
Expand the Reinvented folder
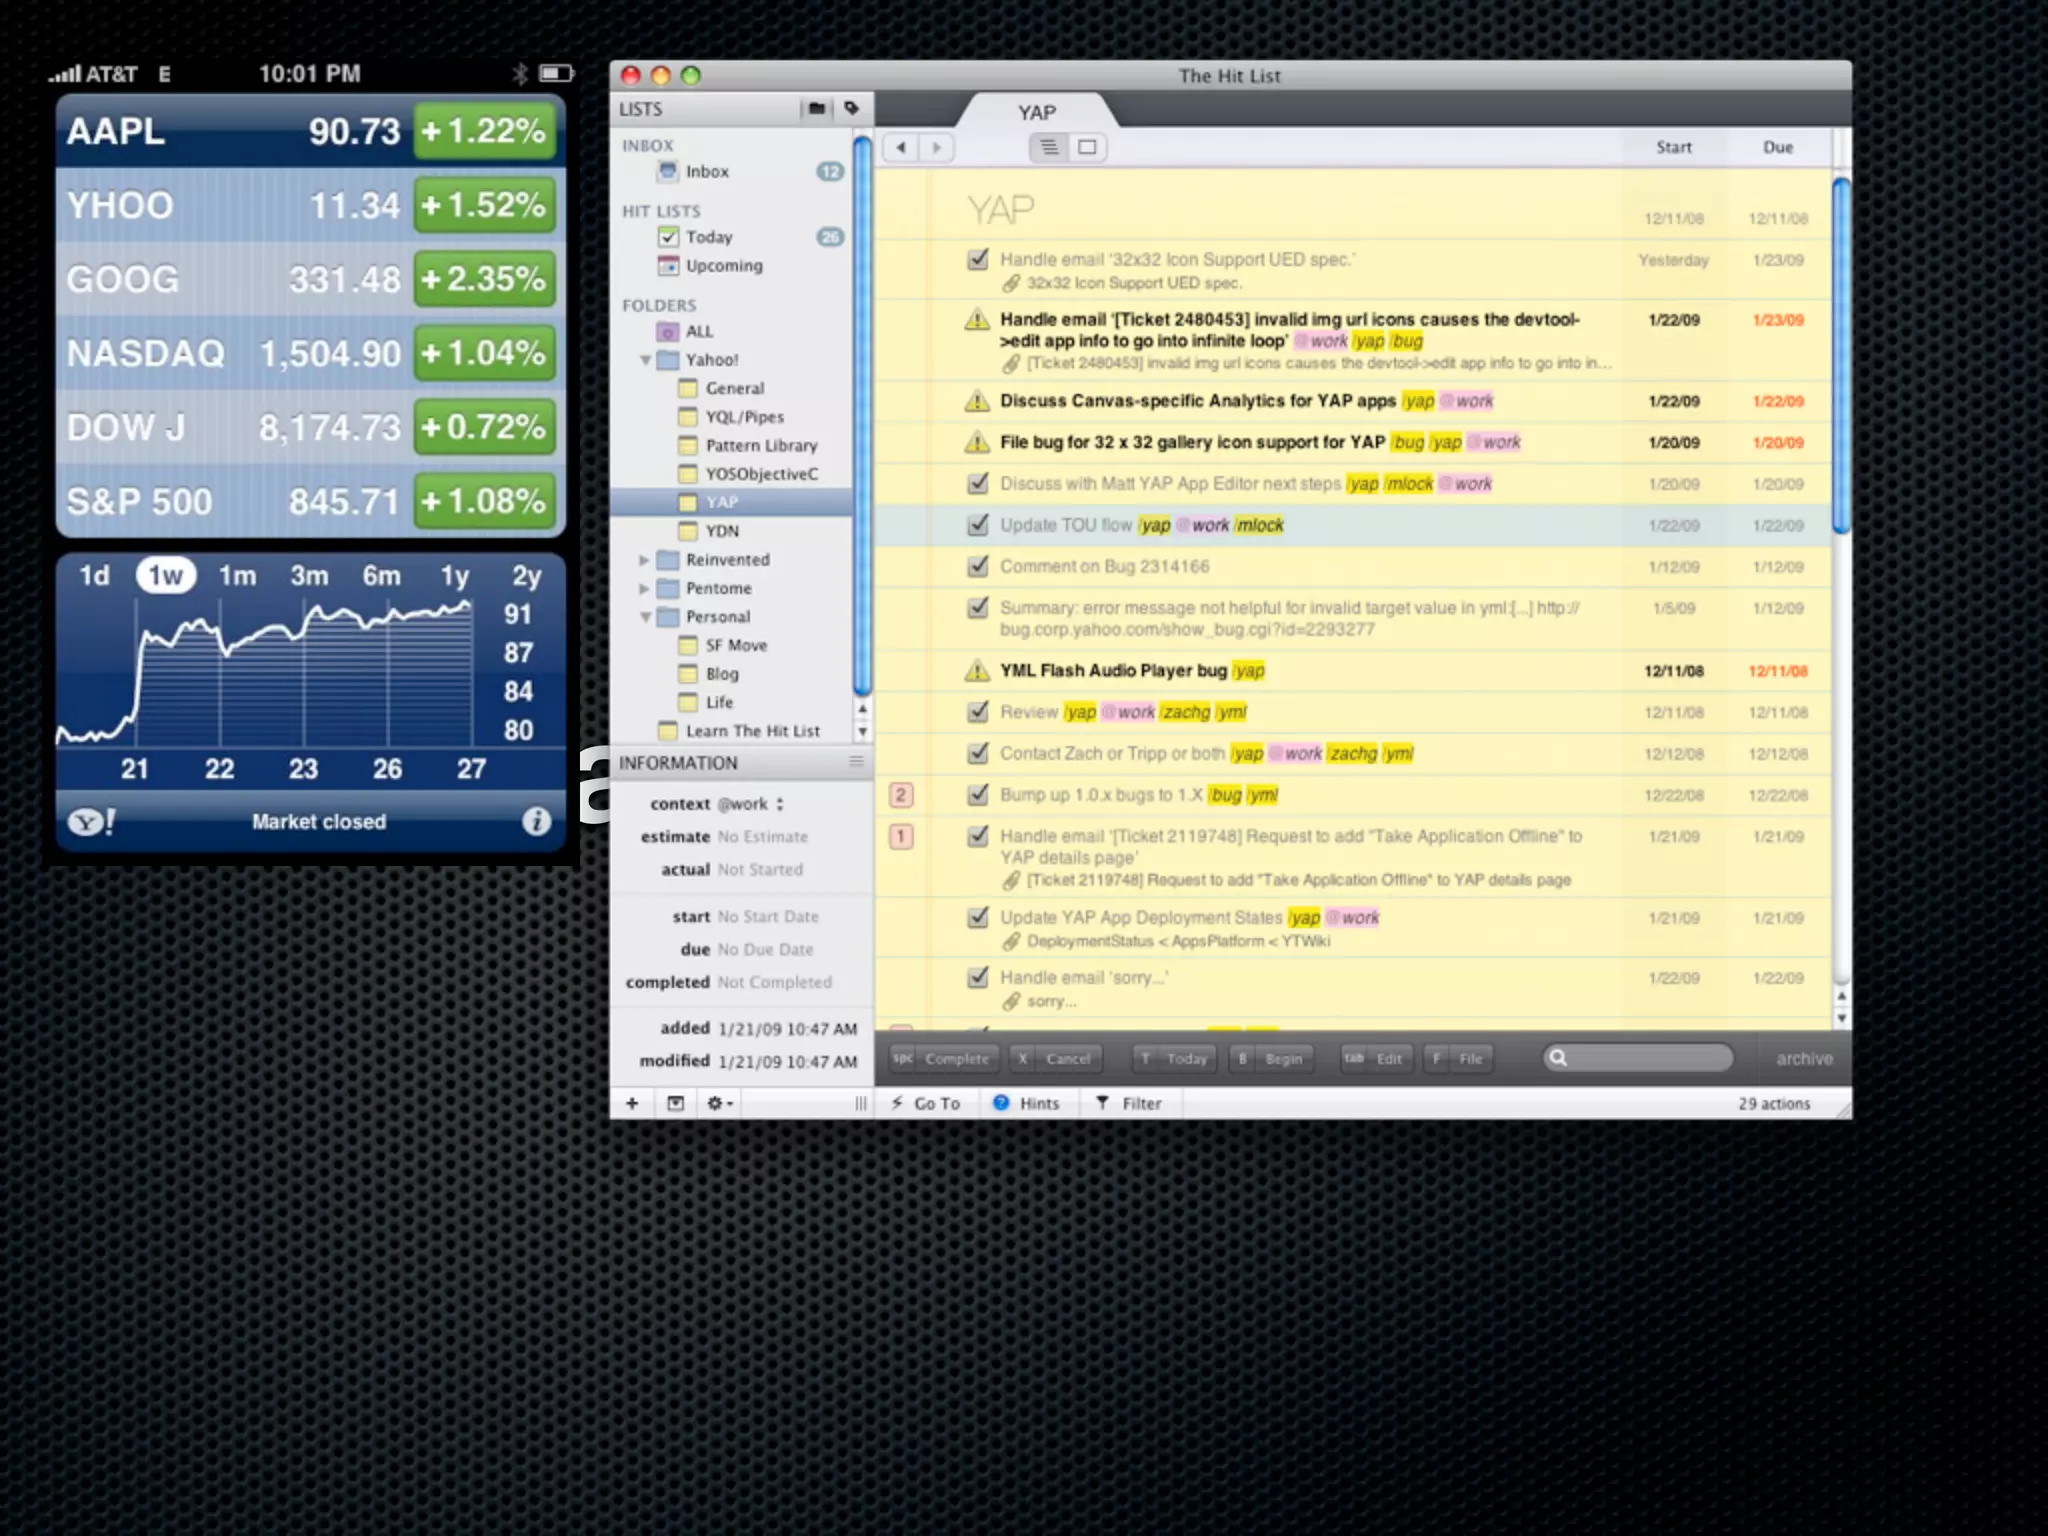click(x=645, y=560)
